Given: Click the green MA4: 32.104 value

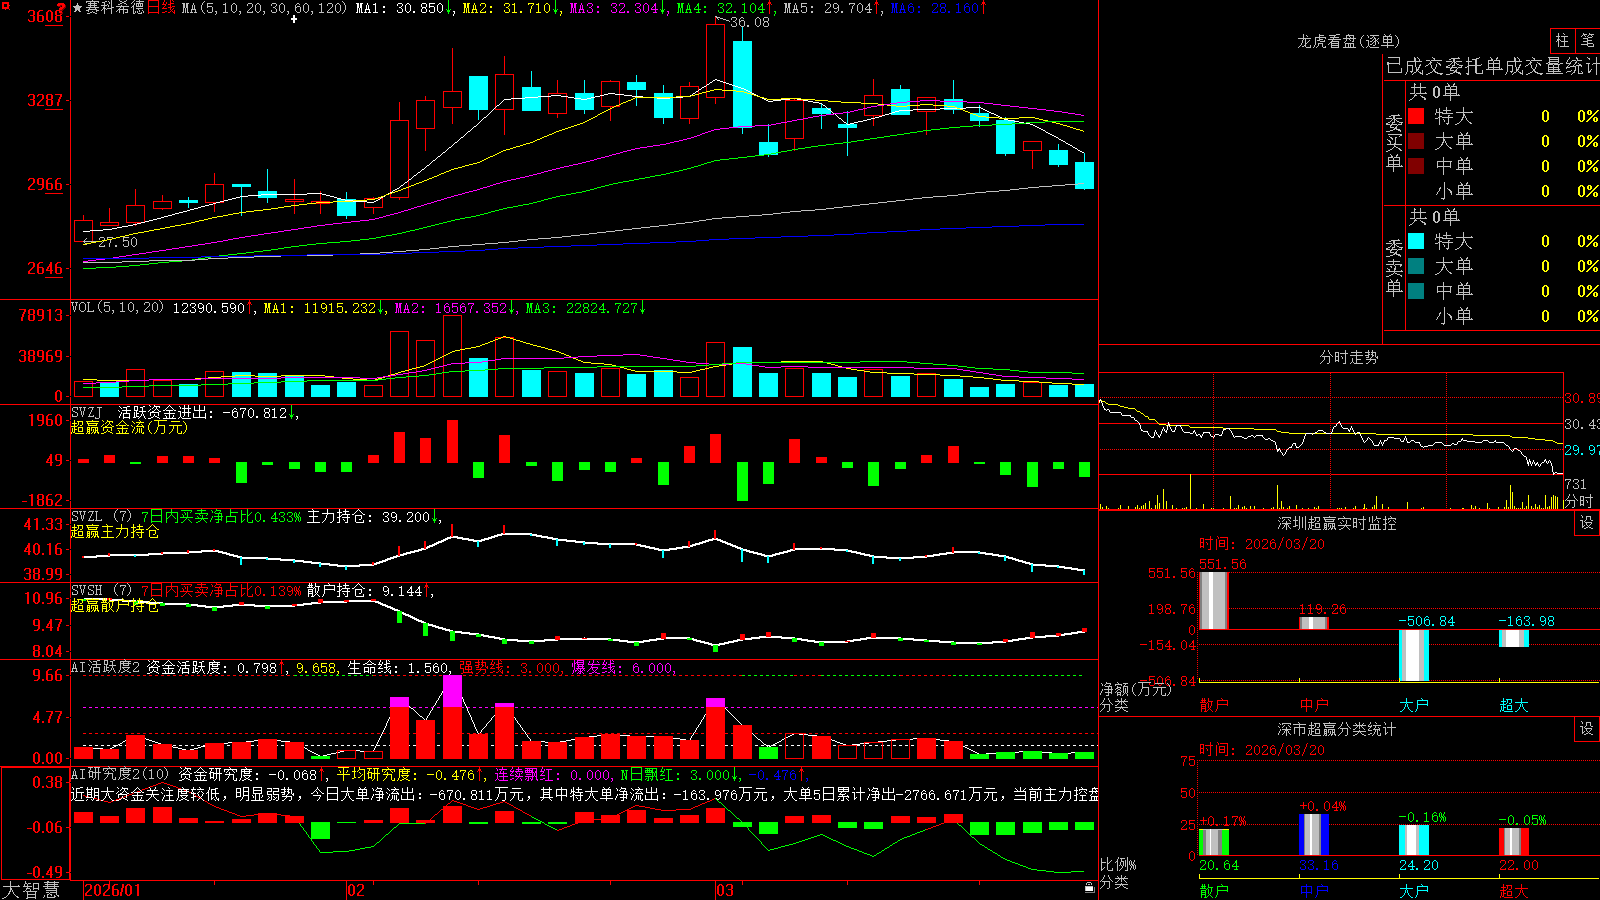Looking at the screenshot, I should click(x=726, y=8).
